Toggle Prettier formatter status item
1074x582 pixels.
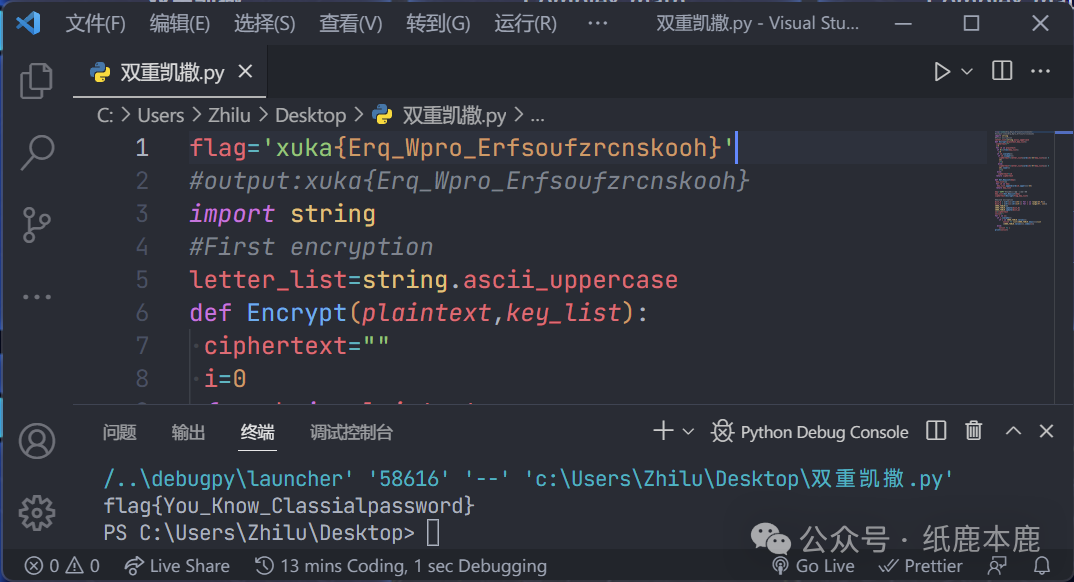tap(921, 566)
